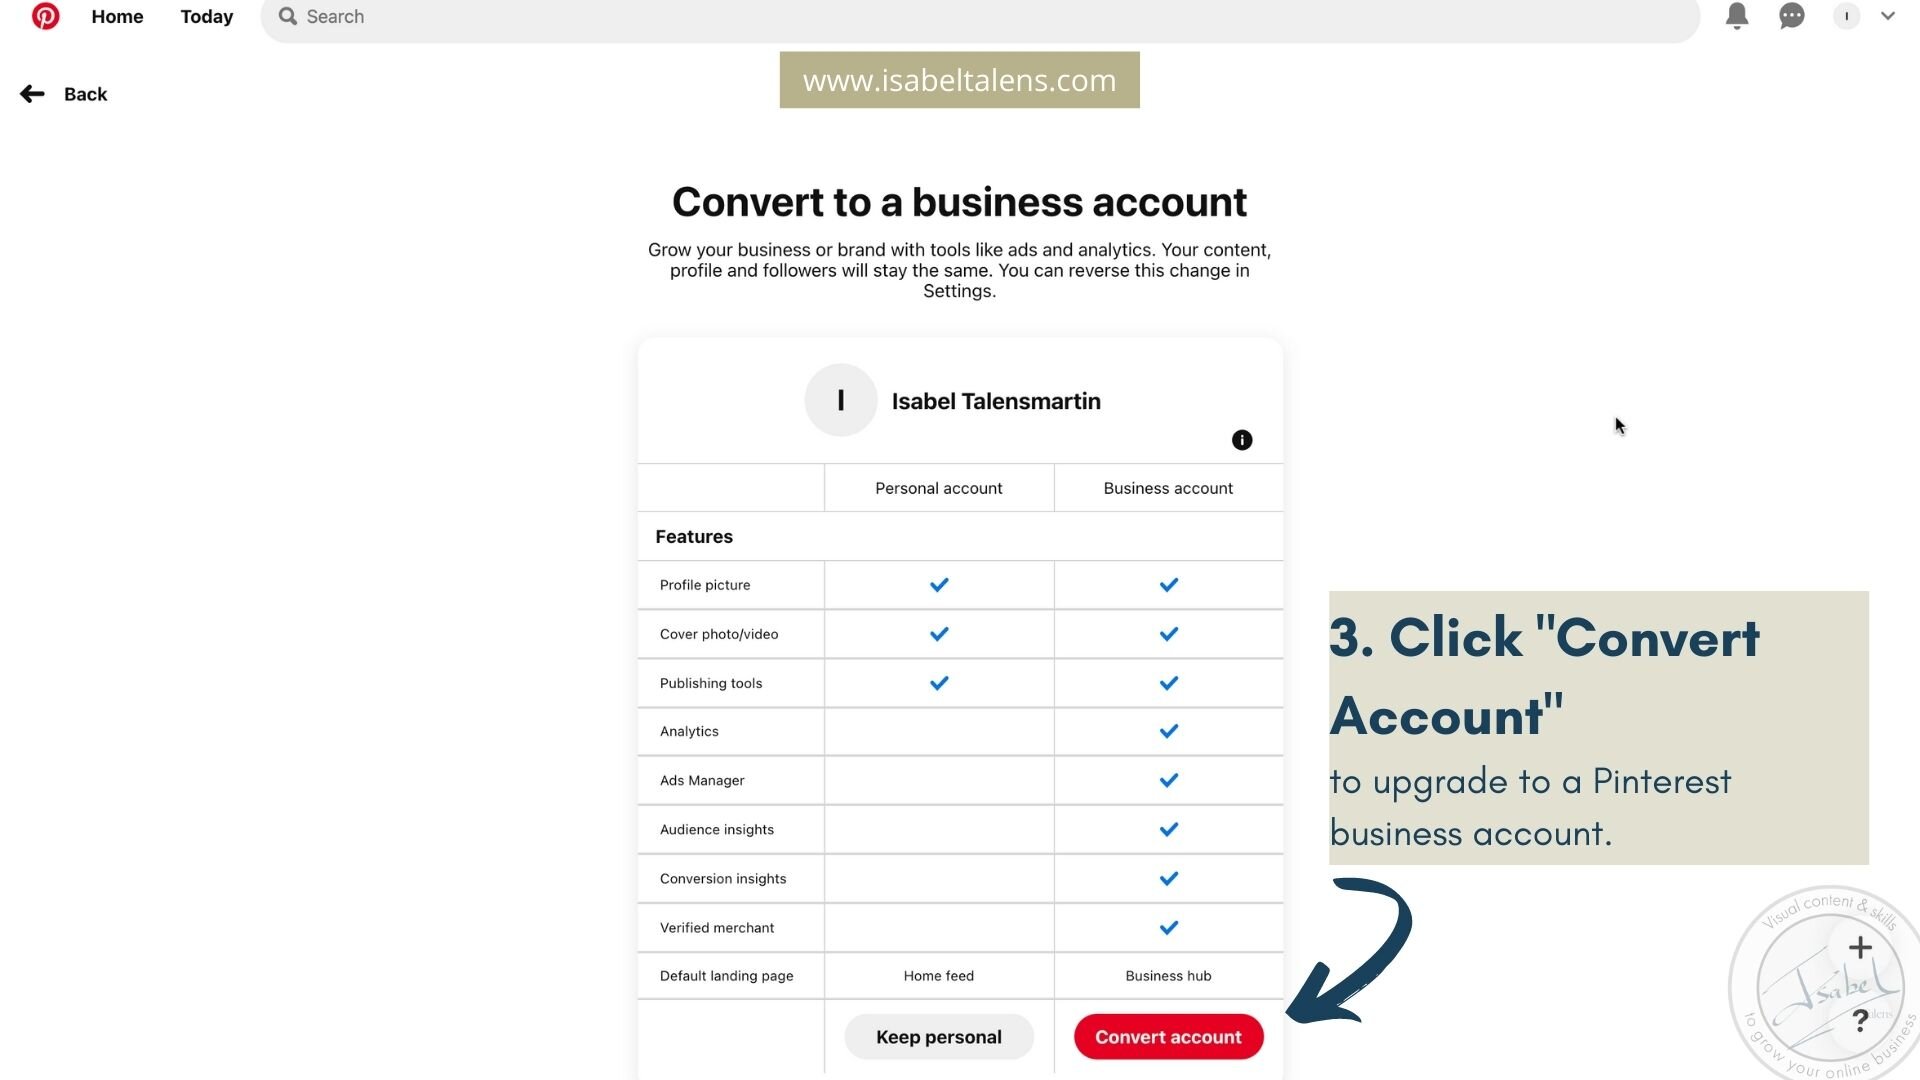
Task: Click the Pinterest home logo icon
Action: click(46, 16)
